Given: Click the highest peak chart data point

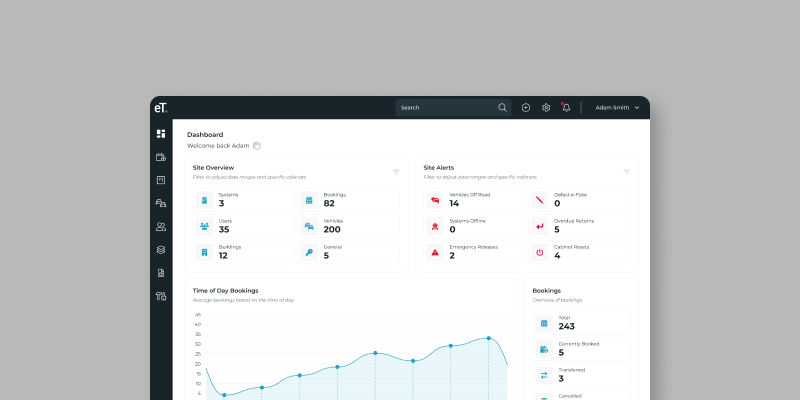Looking at the screenshot, I should [x=488, y=338].
